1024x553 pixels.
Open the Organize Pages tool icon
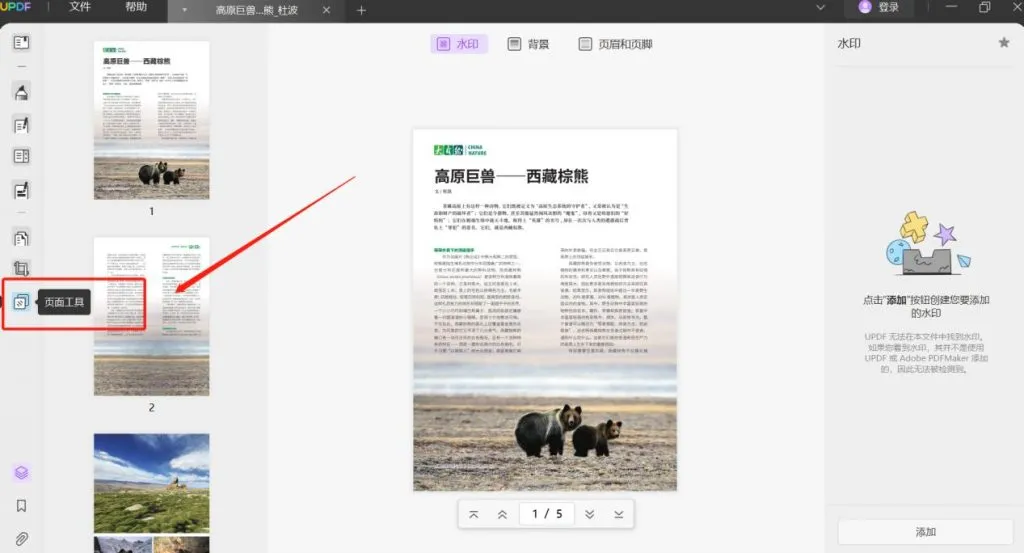21,238
